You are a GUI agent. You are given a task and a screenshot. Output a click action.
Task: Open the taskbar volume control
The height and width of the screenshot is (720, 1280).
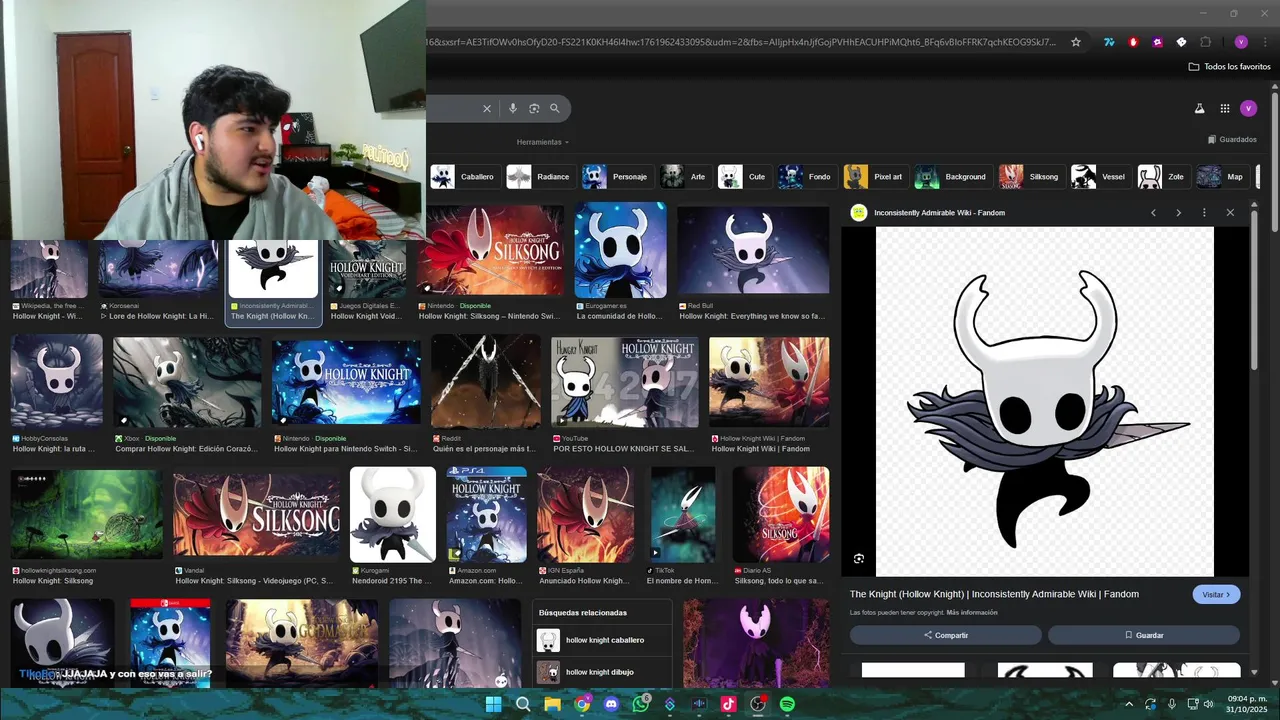click(1208, 704)
